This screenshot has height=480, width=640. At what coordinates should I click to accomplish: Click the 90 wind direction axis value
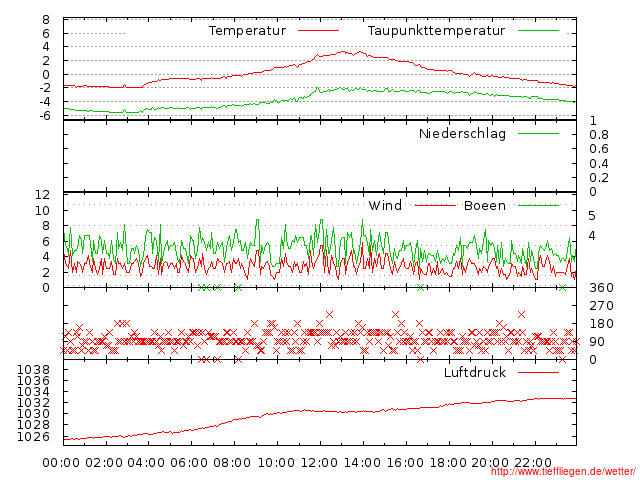(x=597, y=342)
